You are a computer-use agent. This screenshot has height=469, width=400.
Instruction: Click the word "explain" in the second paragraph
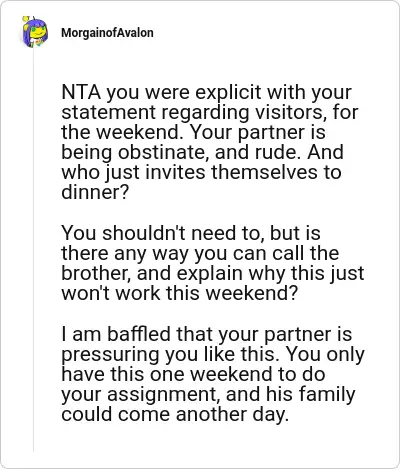210,274
